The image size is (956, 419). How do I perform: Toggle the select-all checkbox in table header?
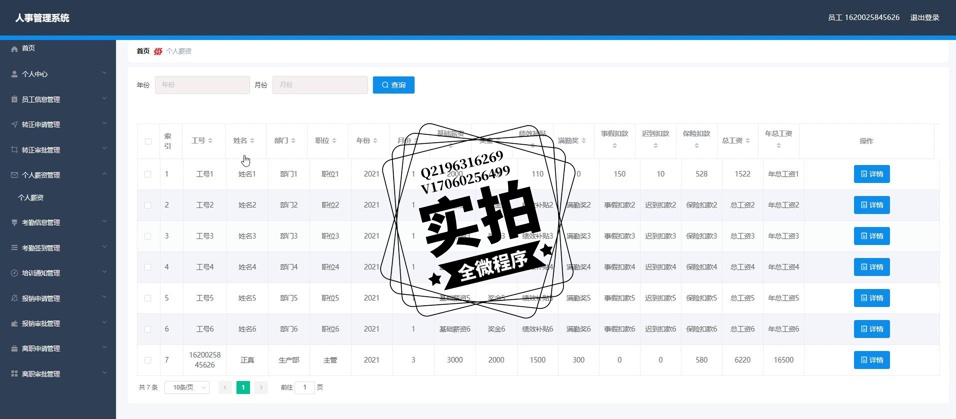(x=148, y=141)
